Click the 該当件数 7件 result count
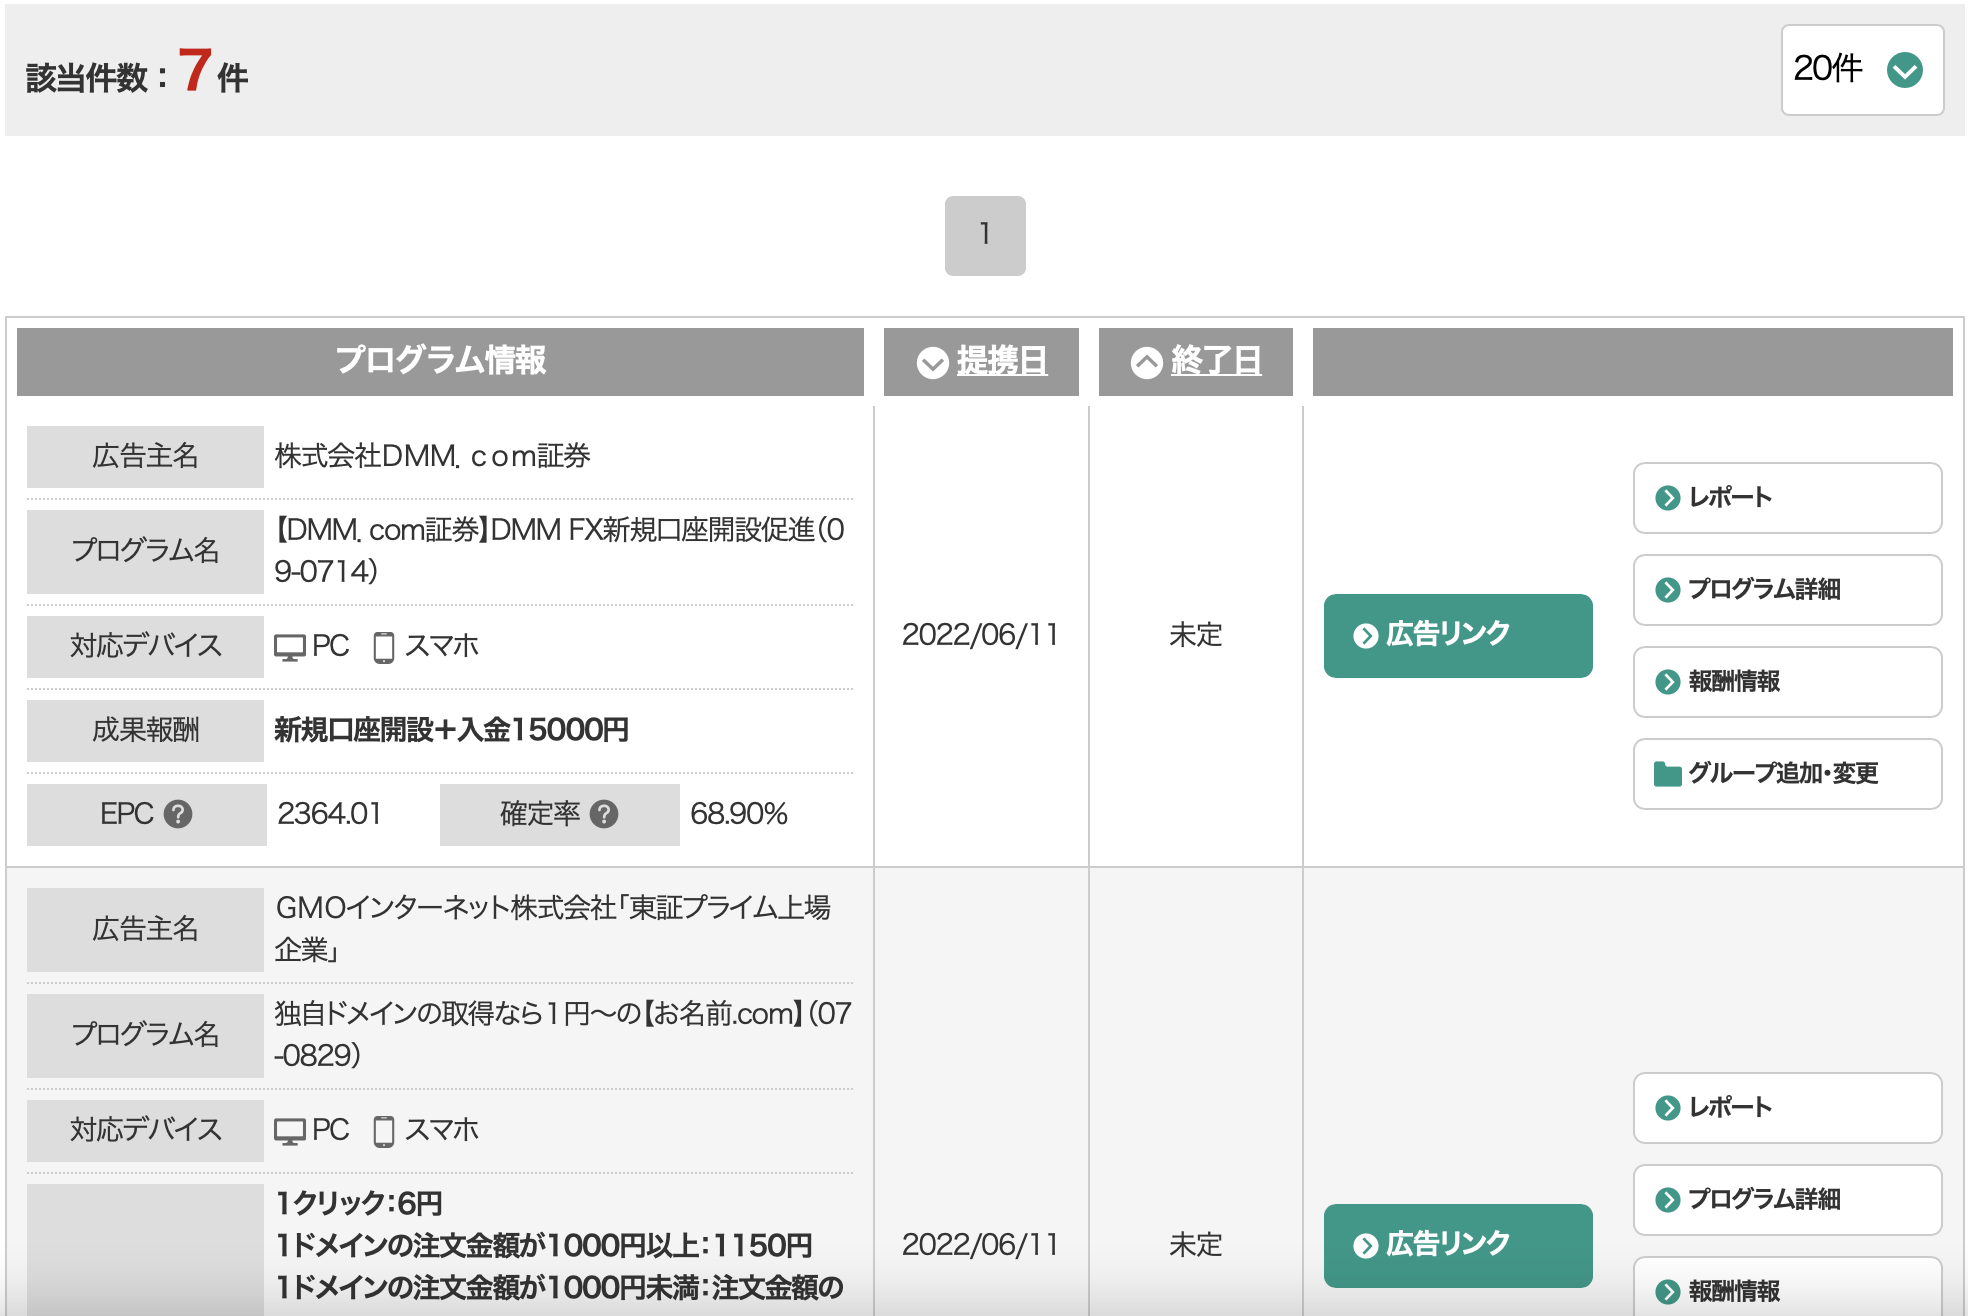 tap(137, 73)
